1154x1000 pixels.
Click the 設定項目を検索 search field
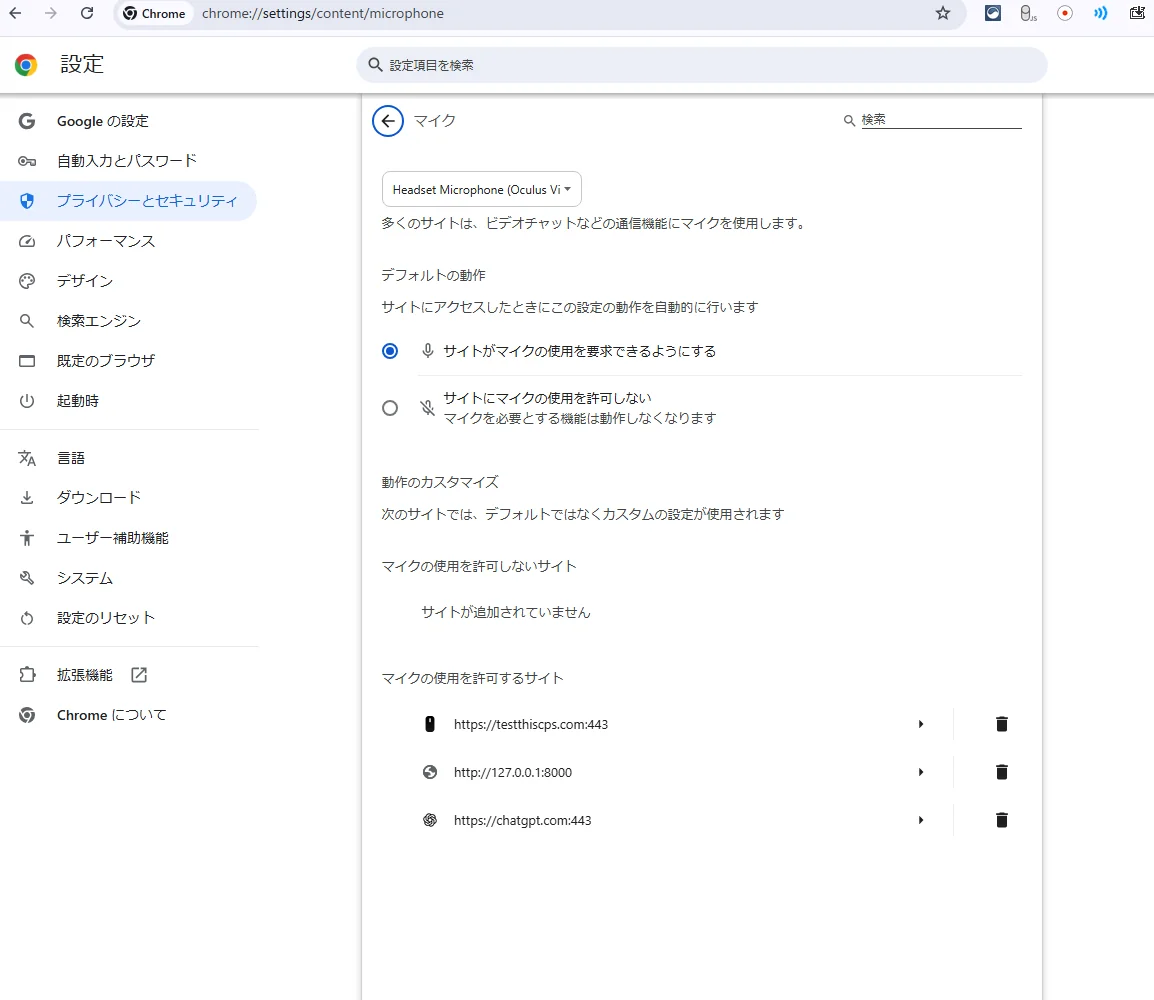[700, 65]
